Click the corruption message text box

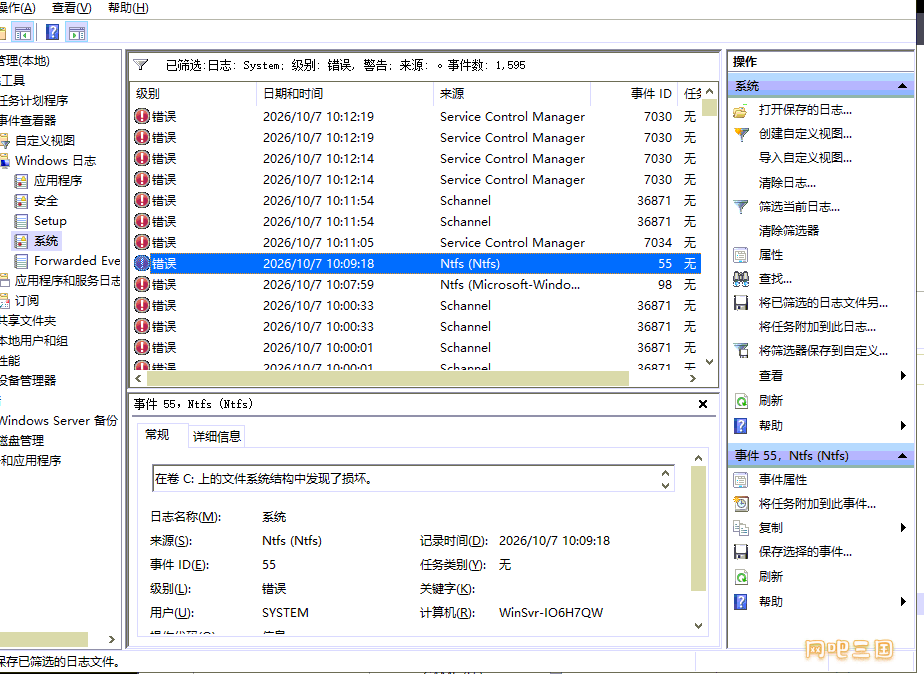point(413,479)
